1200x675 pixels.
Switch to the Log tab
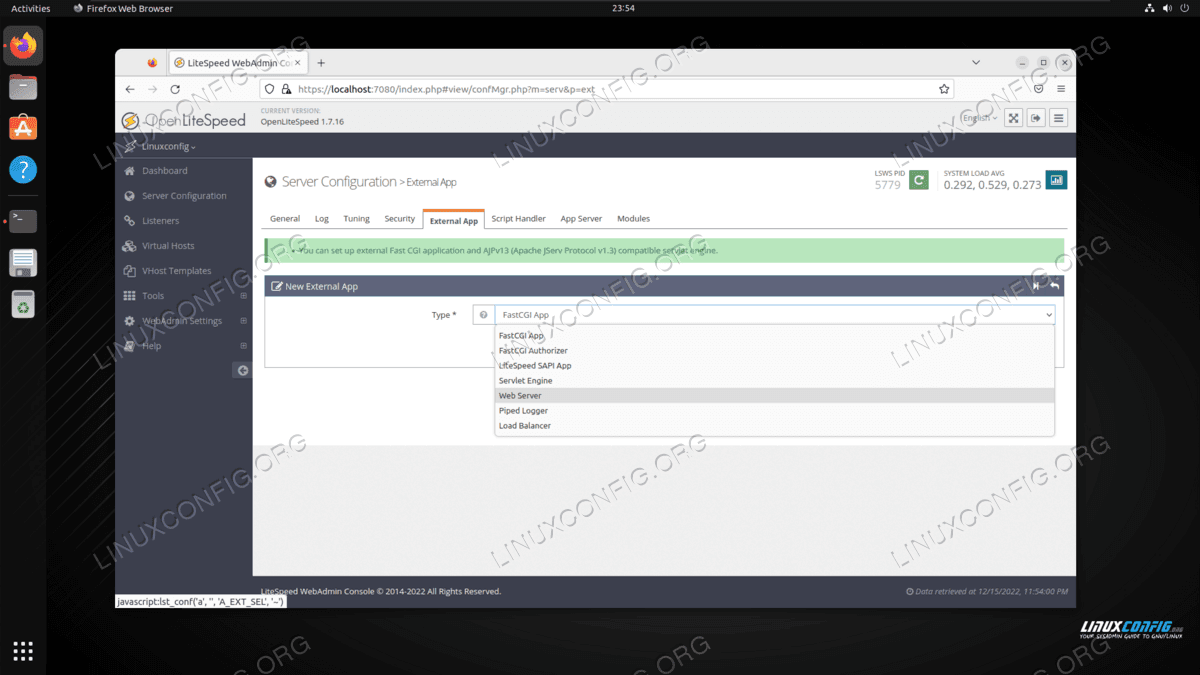[322, 219]
